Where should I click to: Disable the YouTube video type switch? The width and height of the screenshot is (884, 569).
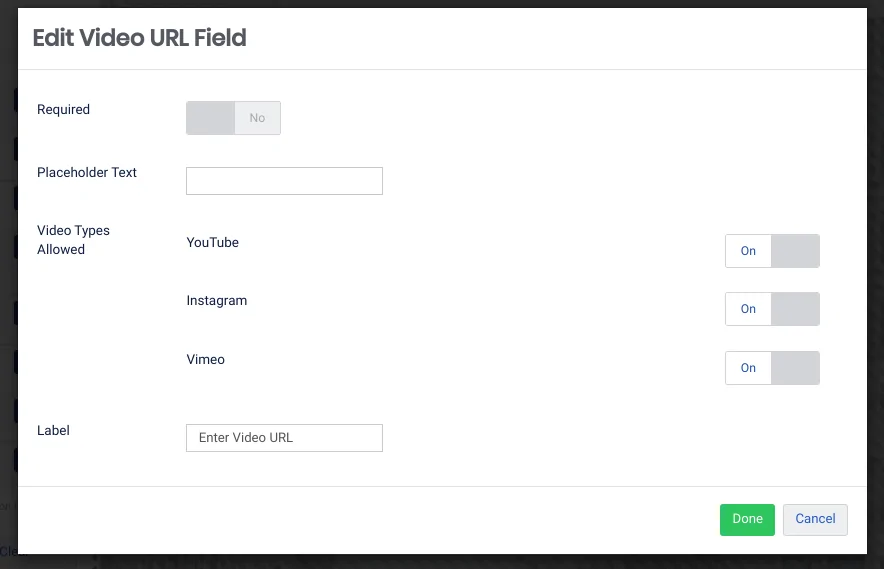(x=772, y=251)
